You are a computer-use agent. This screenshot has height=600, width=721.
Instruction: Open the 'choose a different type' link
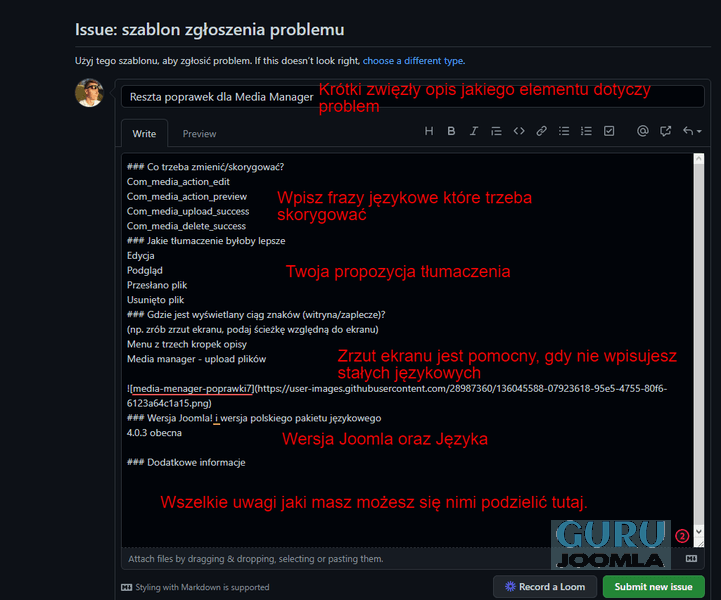[x=414, y=61]
